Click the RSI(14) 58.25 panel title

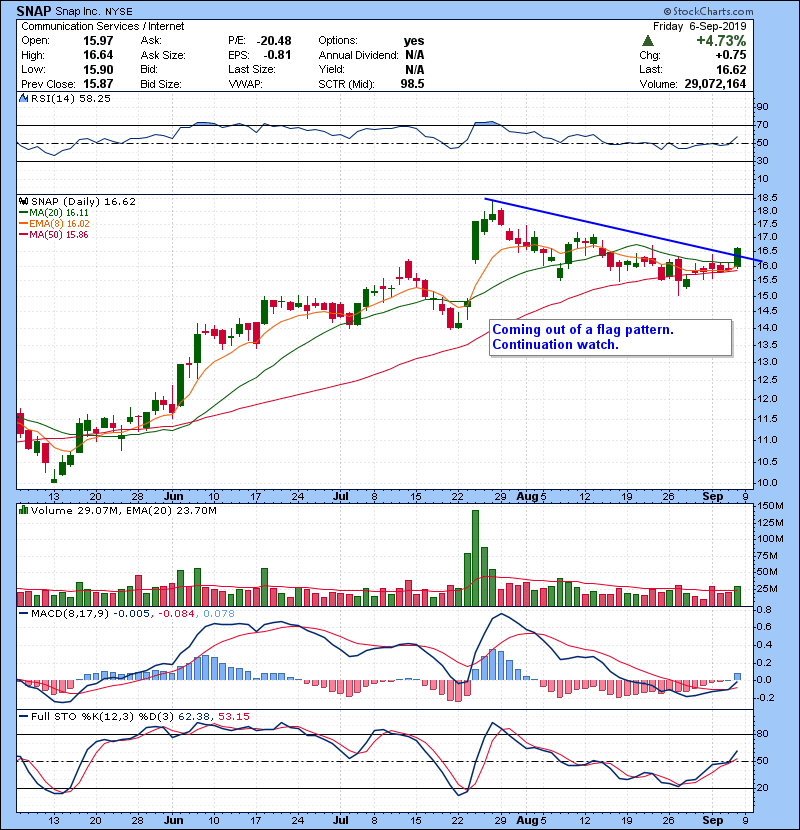70,98
